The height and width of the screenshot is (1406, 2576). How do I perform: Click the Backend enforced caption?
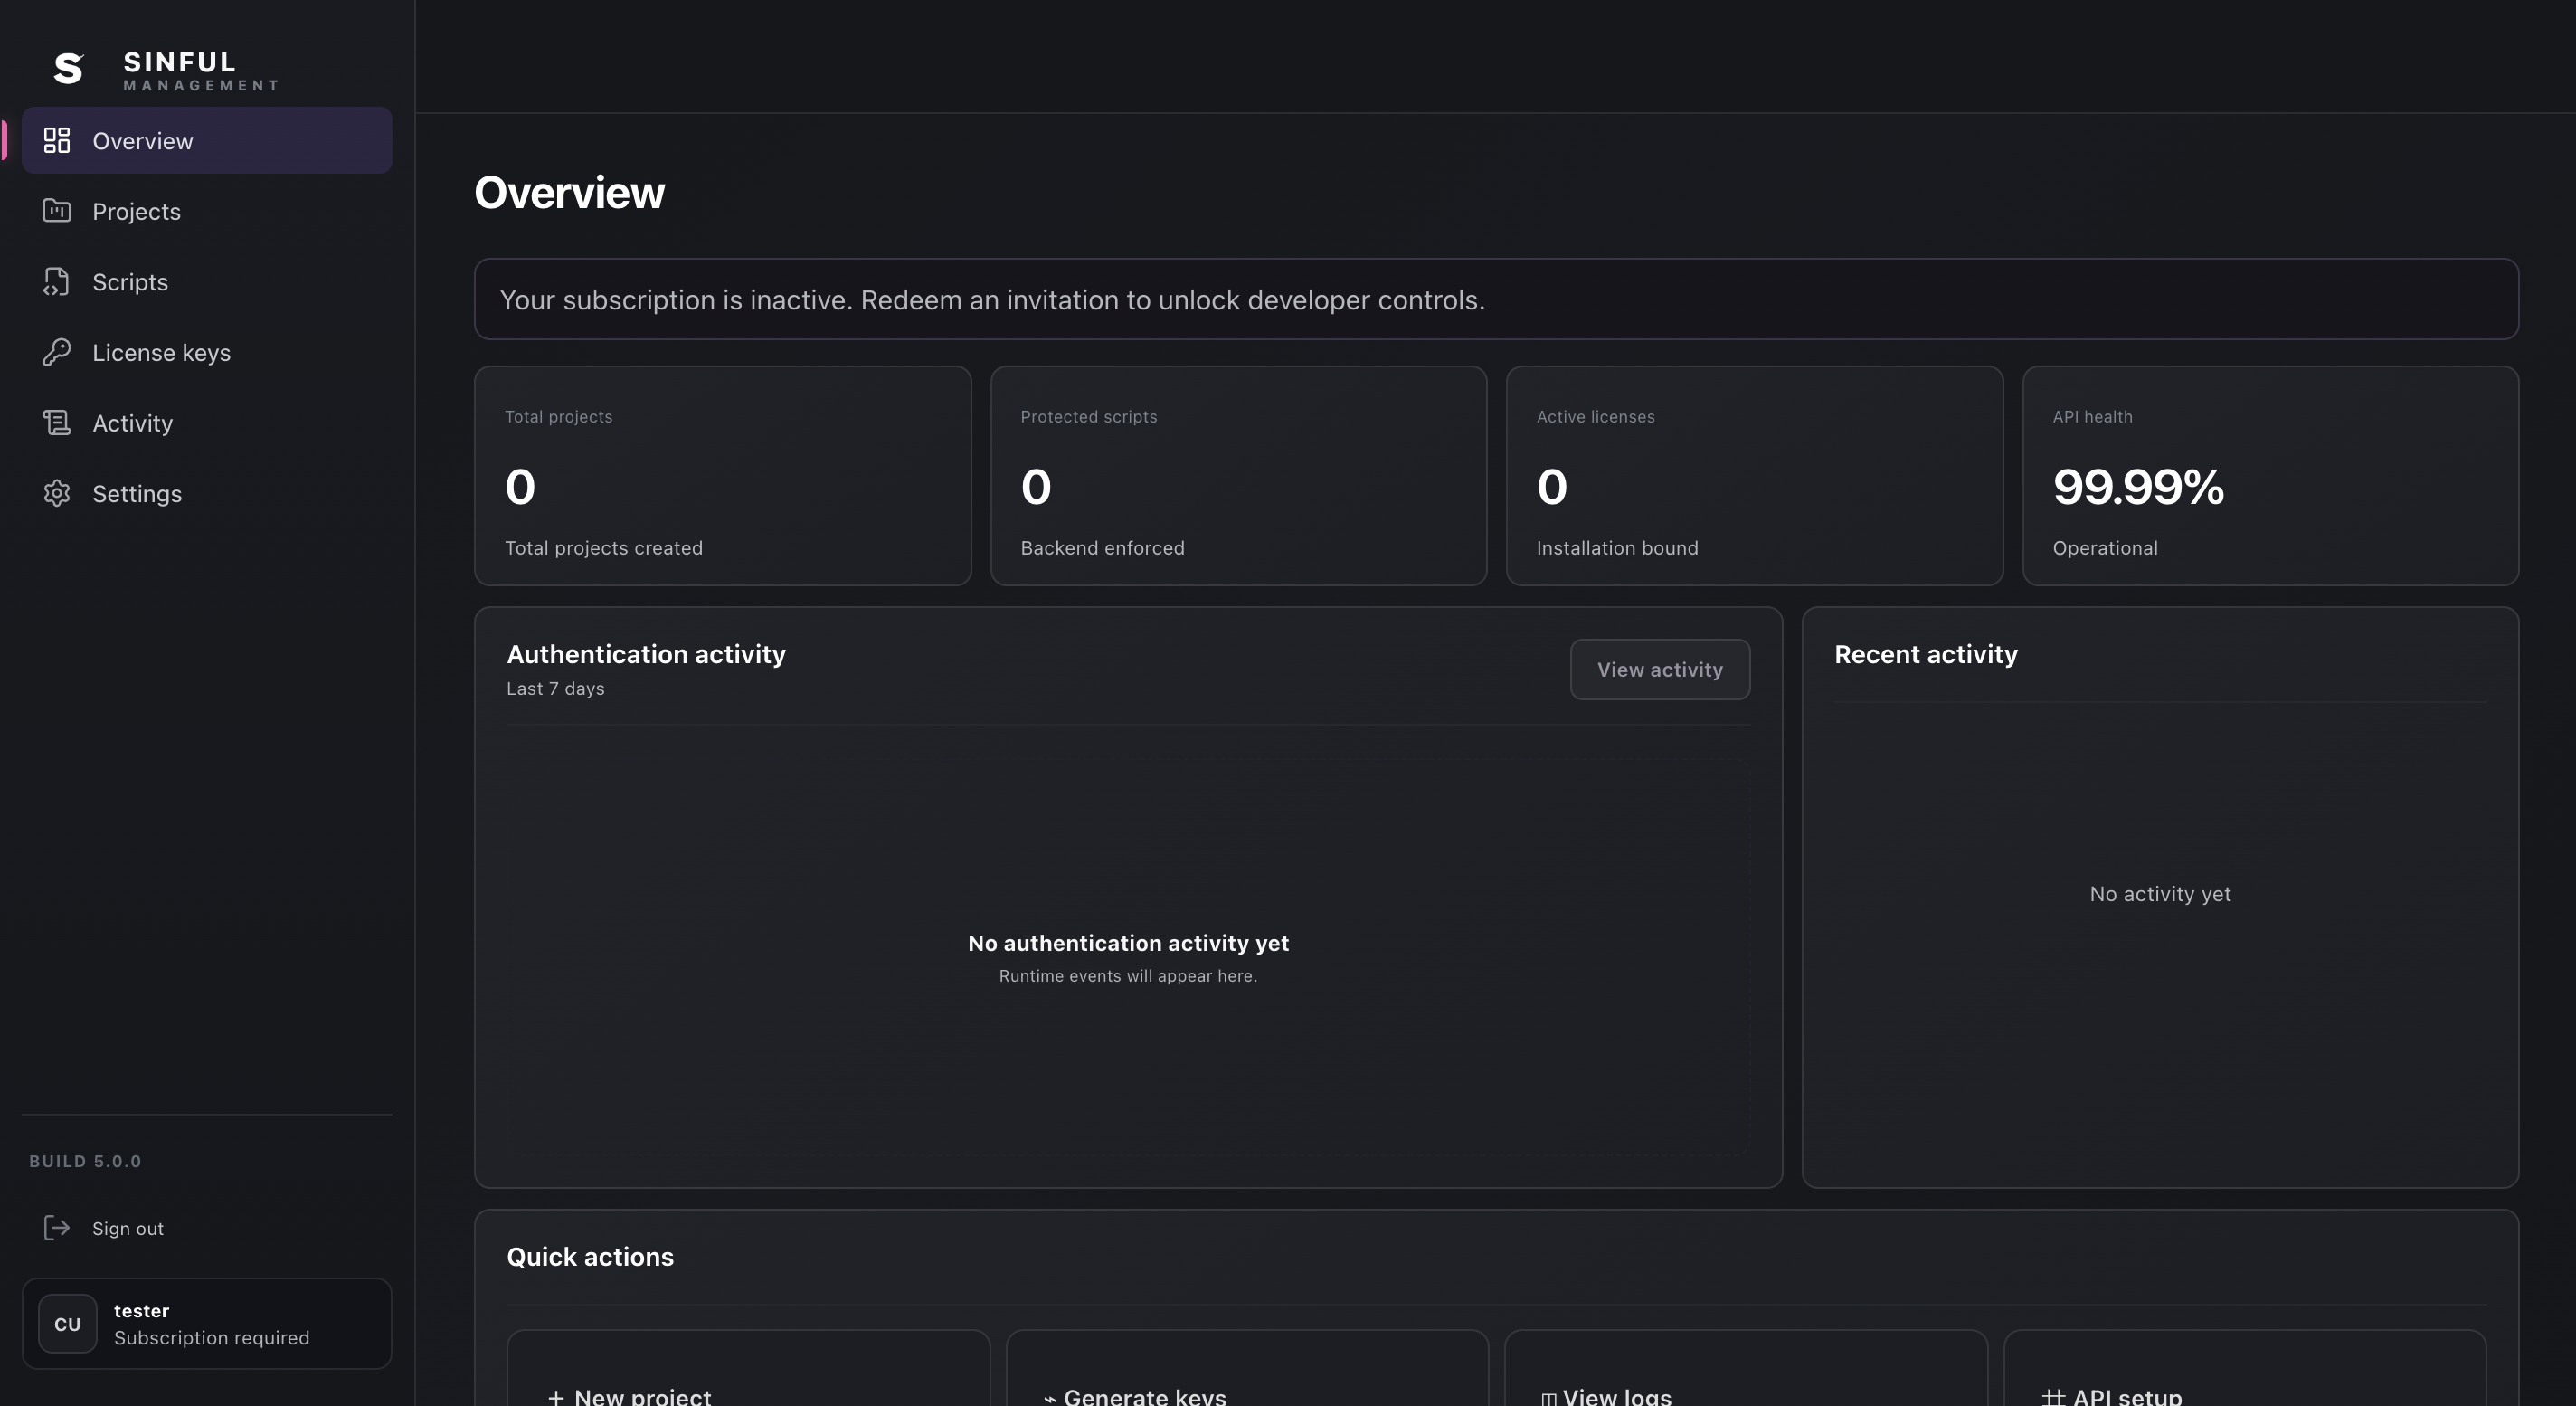(1102, 548)
